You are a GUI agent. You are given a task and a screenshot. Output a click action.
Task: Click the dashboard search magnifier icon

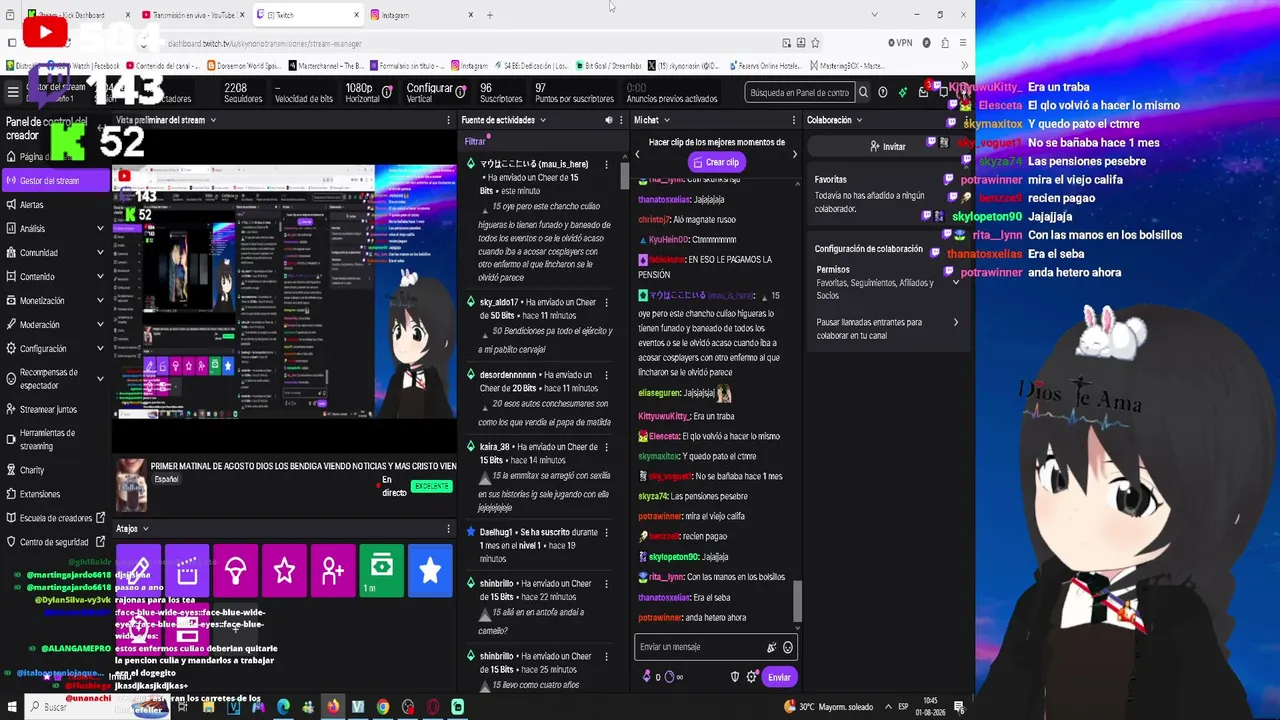point(865,92)
